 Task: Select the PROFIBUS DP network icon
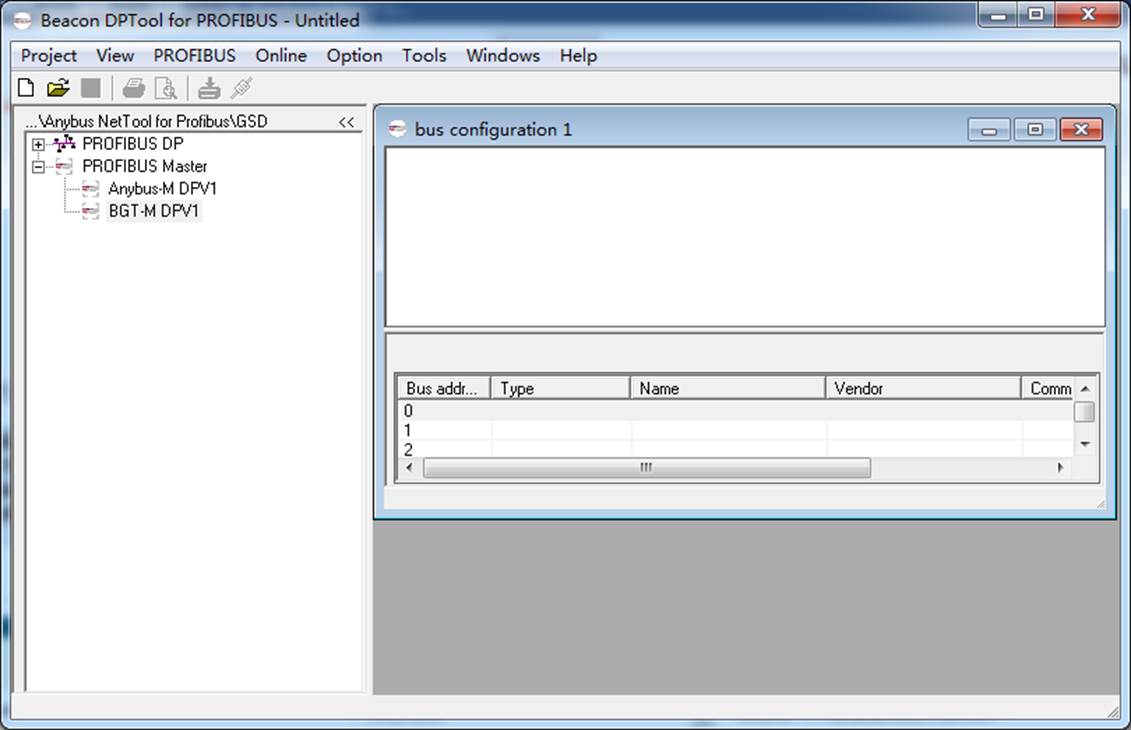pos(64,144)
